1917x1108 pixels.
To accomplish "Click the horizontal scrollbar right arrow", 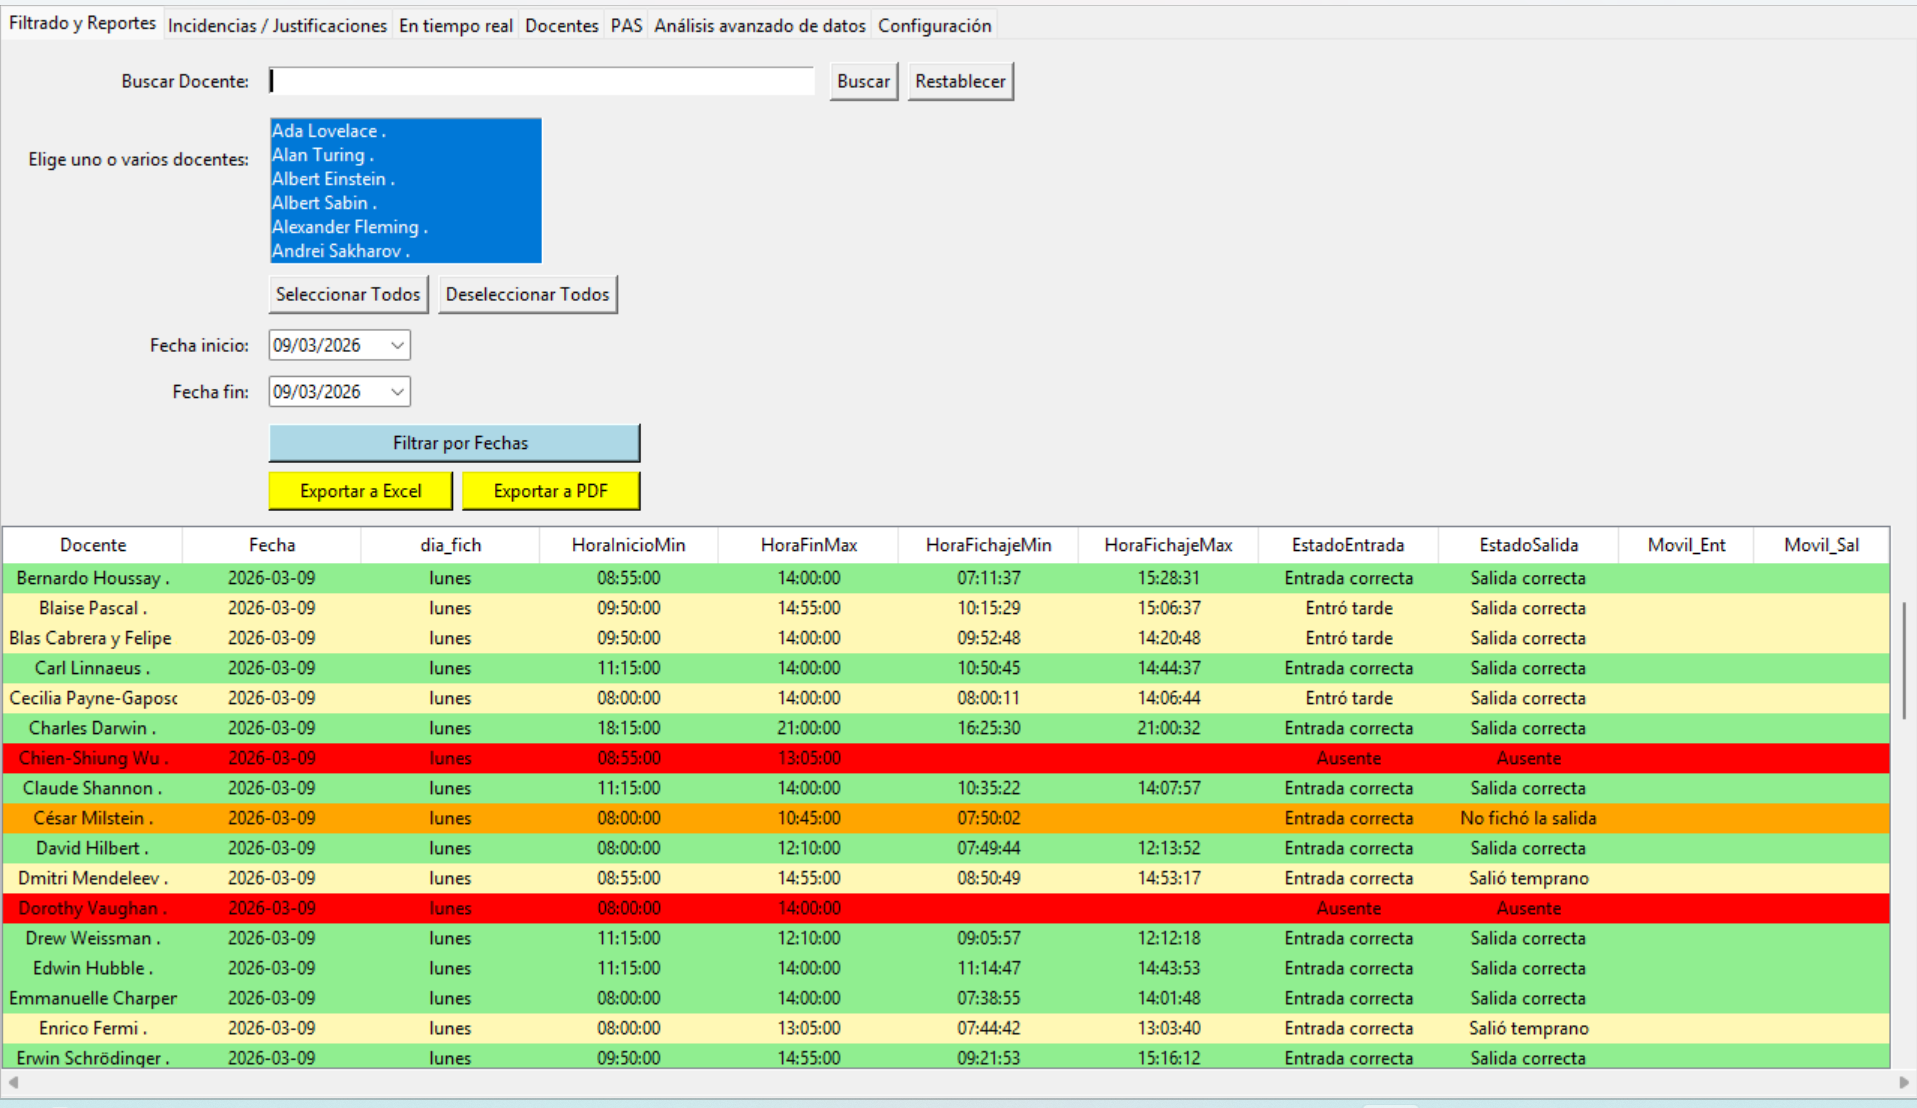I will click(1903, 1082).
